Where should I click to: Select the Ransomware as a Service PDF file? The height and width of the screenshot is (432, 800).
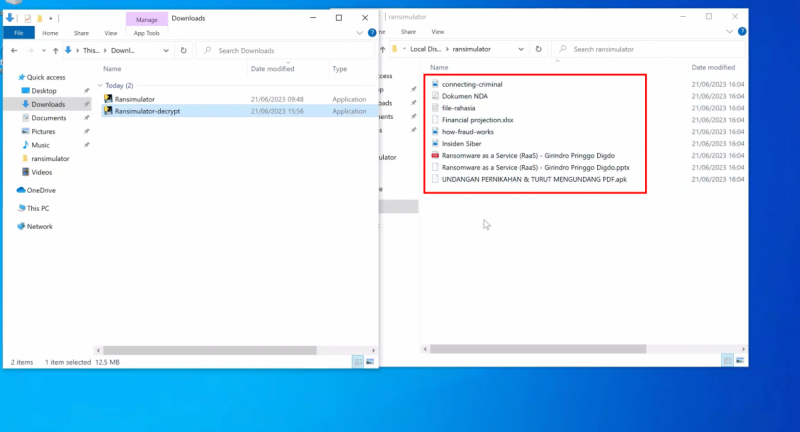coord(528,156)
